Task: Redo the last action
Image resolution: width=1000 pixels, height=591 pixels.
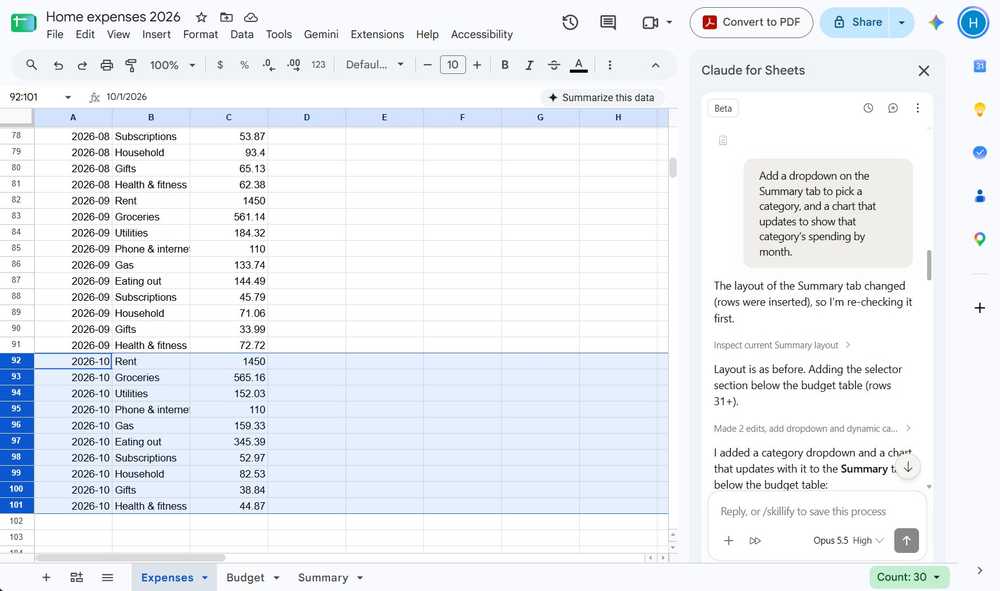Action: click(x=82, y=65)
